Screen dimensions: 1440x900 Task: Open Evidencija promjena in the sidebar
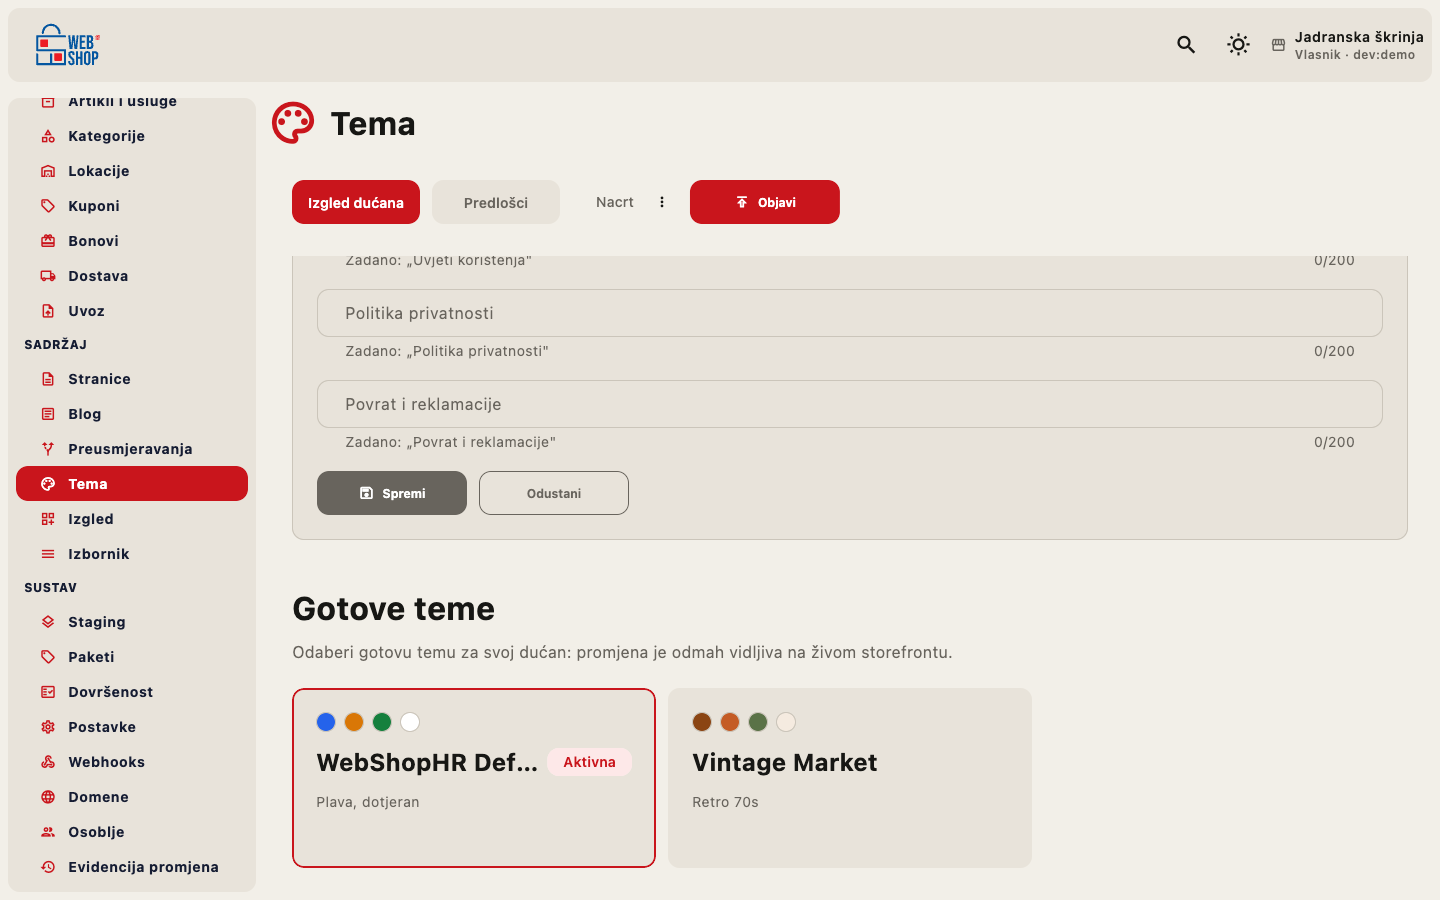point(132,867)
